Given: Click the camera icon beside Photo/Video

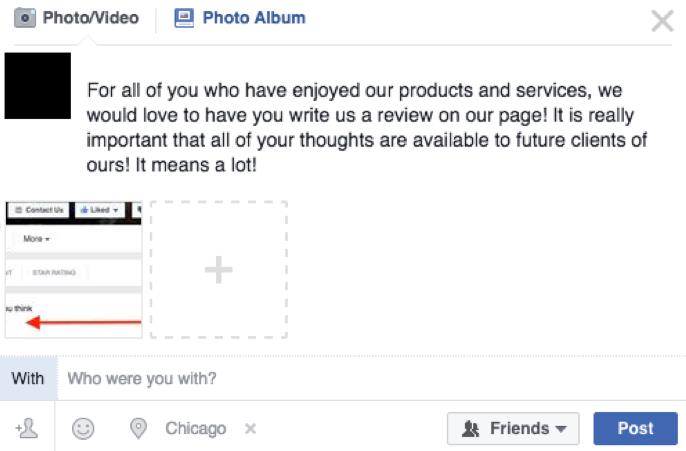Looking at the screenshot, I should (x=25, y=18).
